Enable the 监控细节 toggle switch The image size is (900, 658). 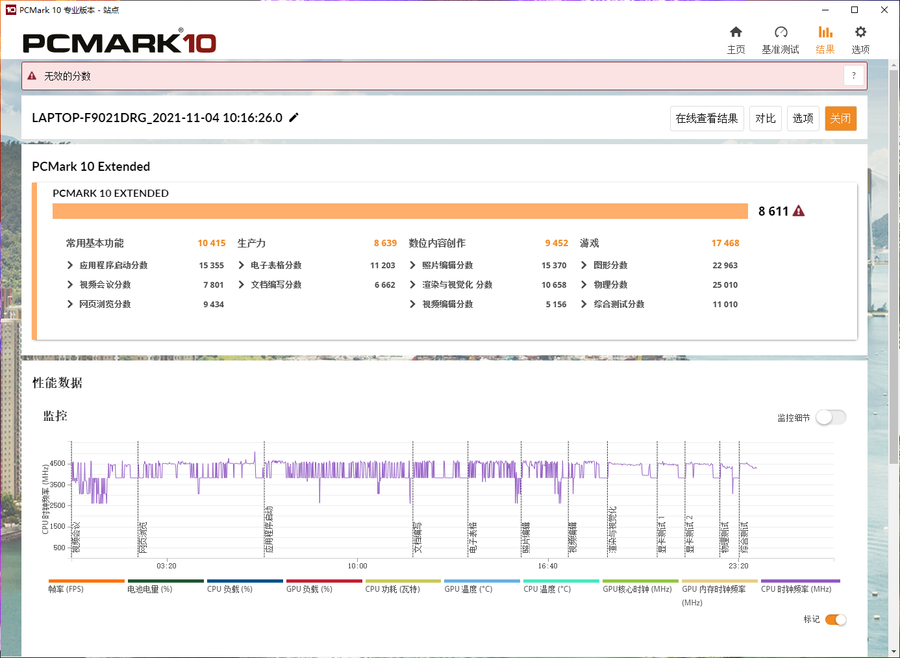(830, 418)
